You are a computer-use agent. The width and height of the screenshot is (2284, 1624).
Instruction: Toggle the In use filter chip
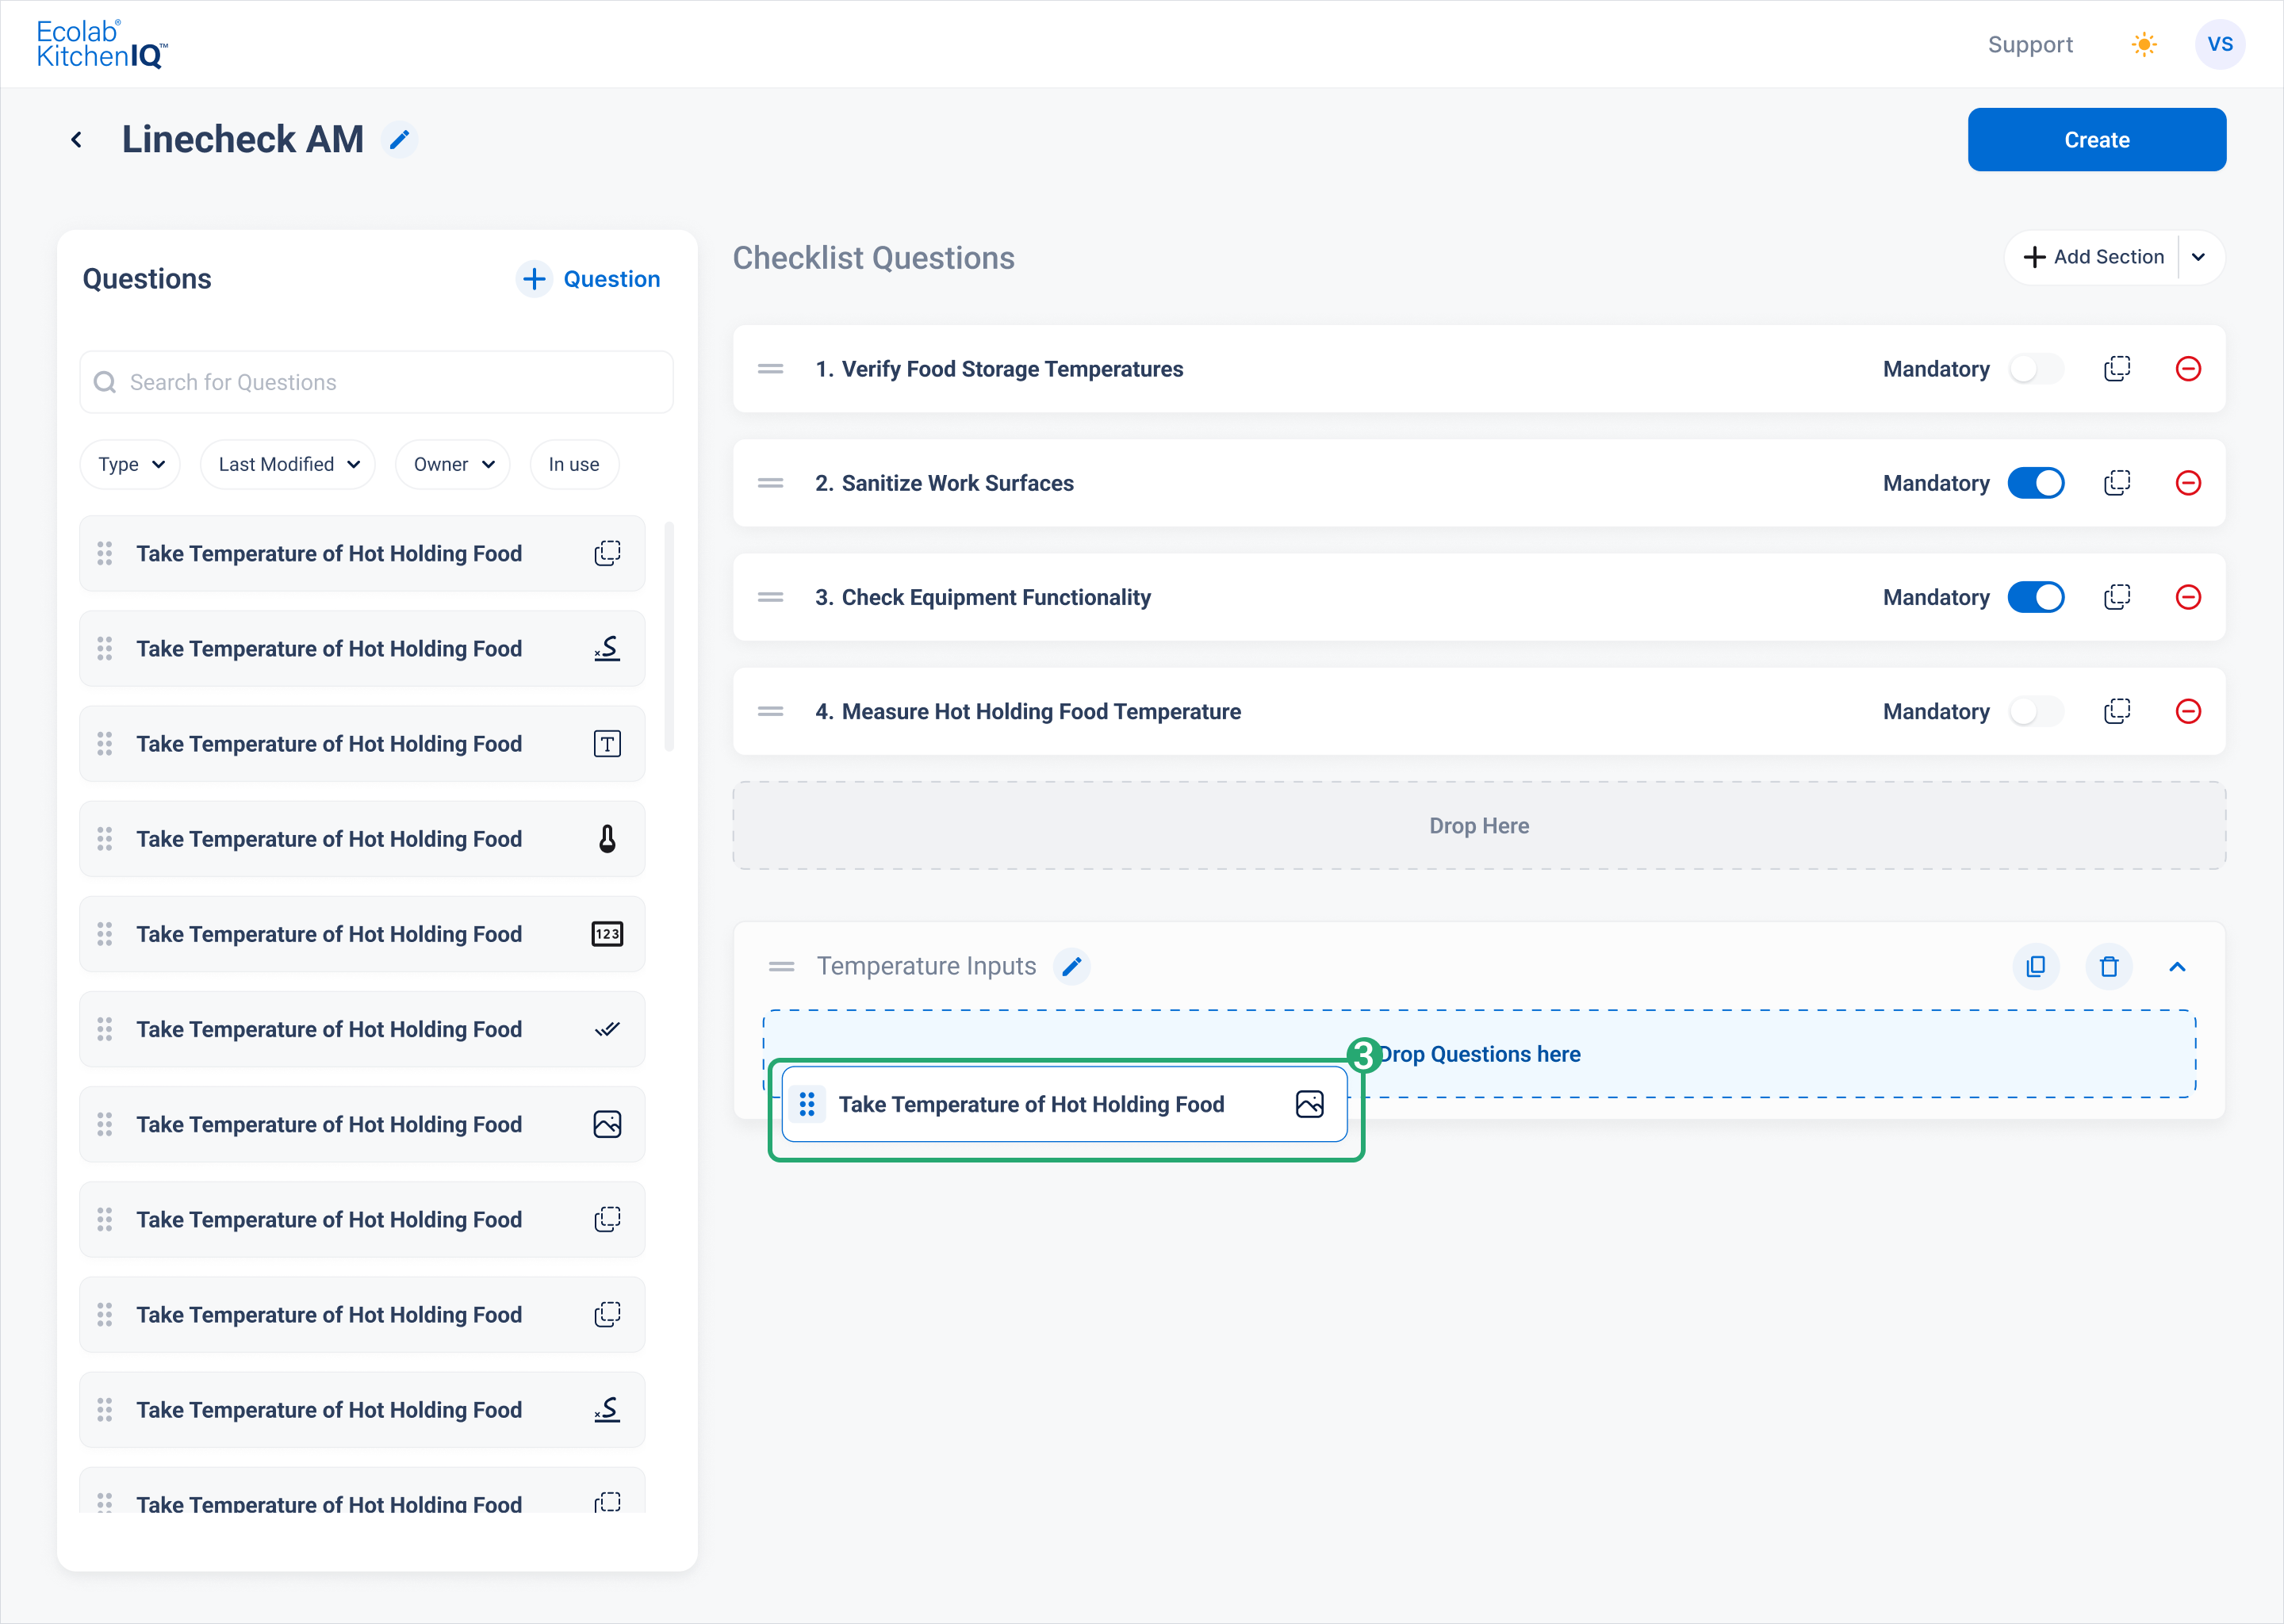(574, 464)
